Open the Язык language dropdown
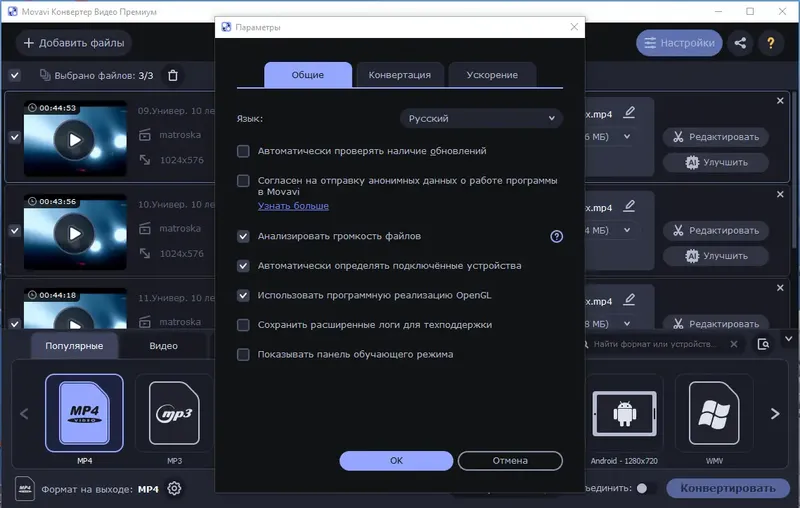 (481, 118)
